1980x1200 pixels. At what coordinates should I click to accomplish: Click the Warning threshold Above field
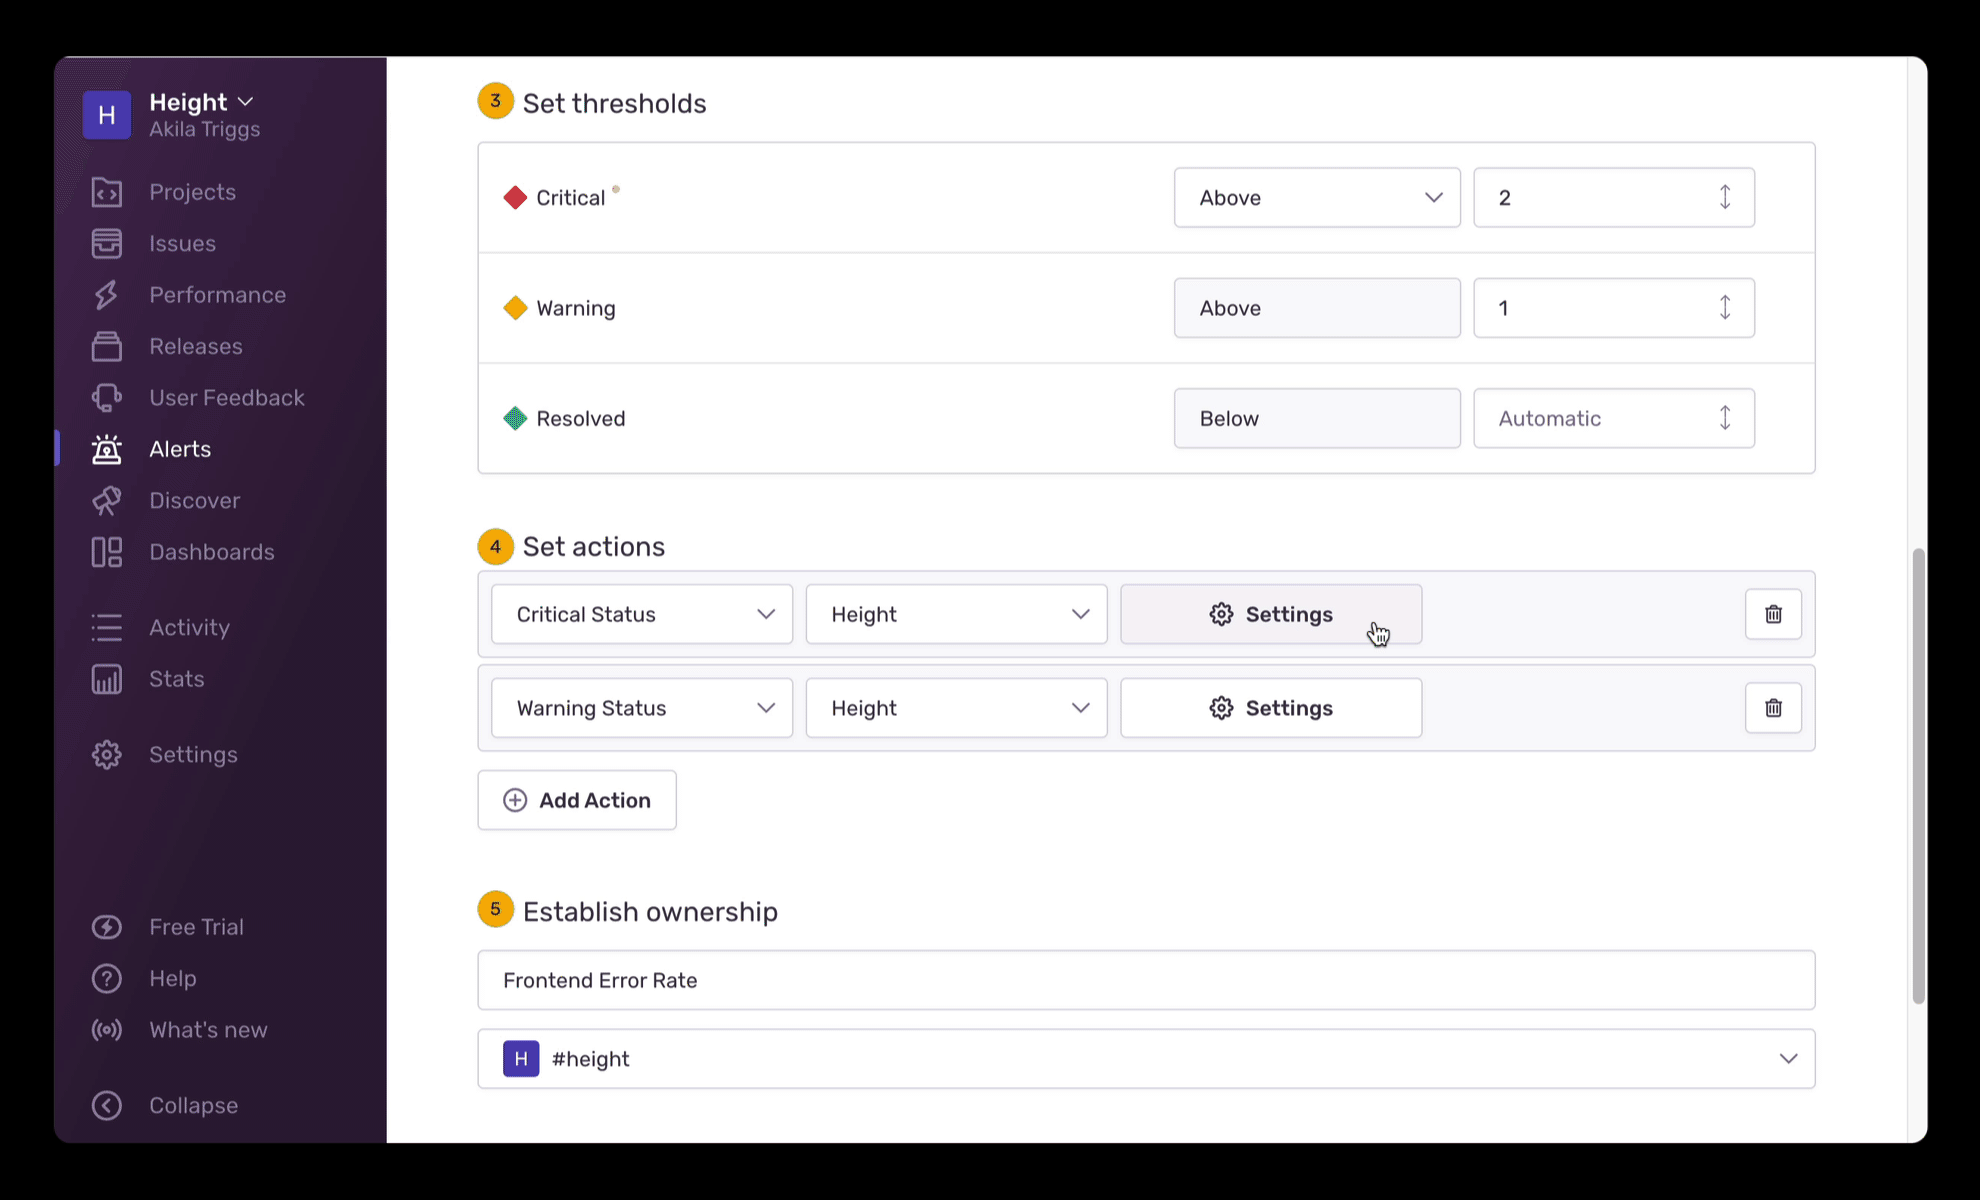coord(1317,308)
